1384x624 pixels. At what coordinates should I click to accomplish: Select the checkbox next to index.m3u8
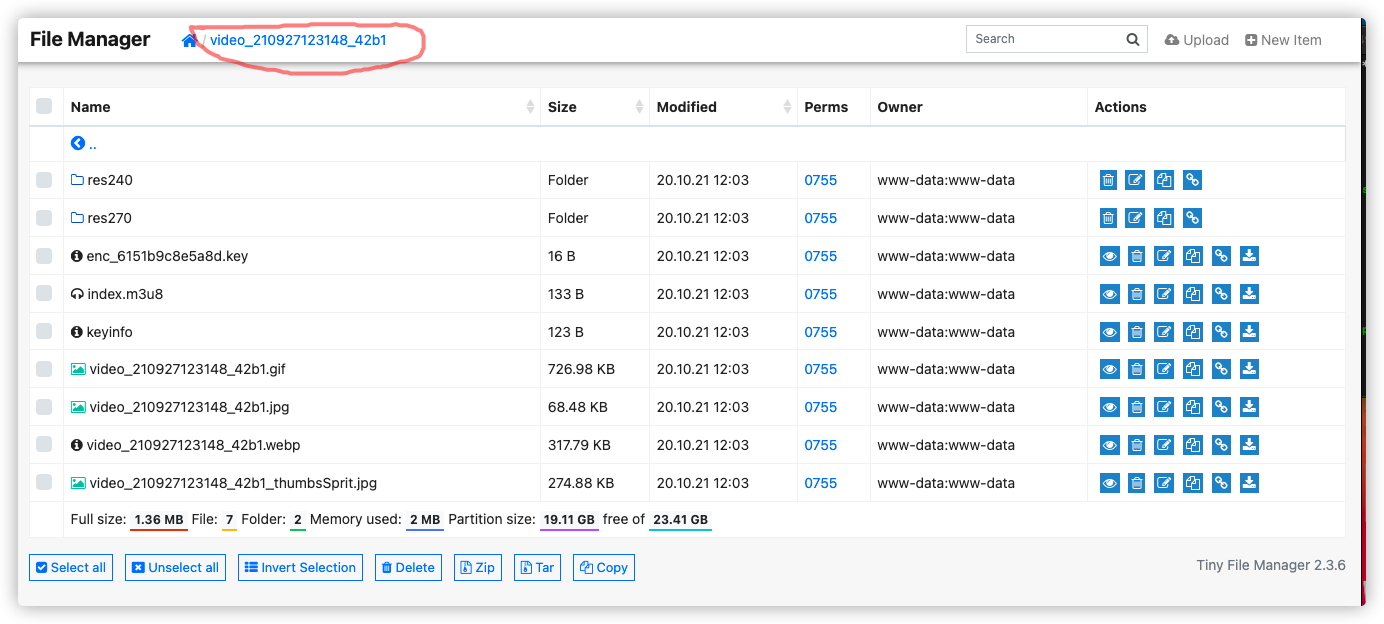pos(43,293)
